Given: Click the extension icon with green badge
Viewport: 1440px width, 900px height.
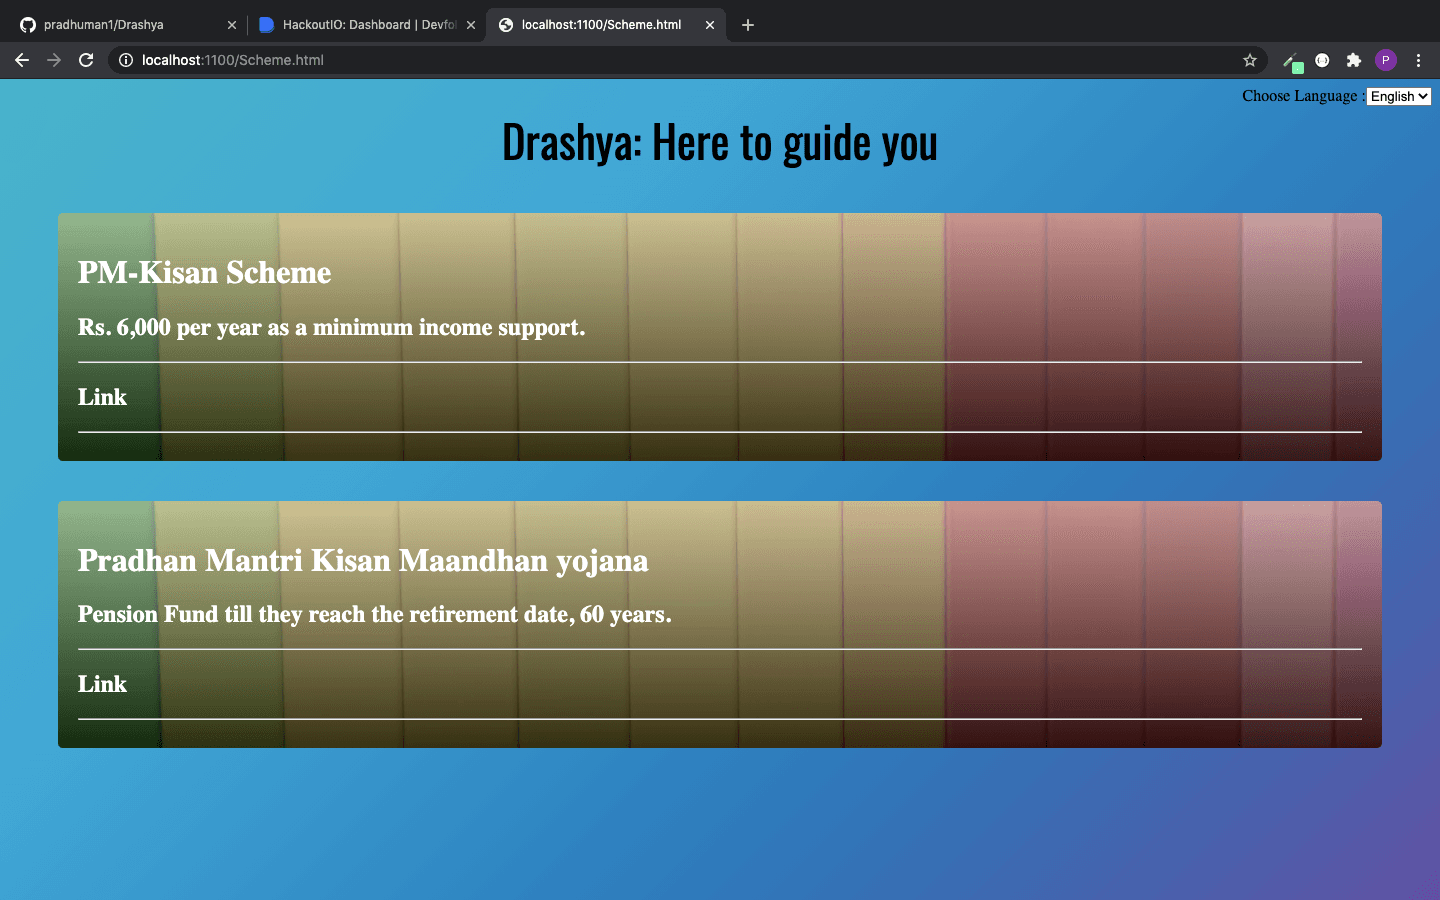Looking at the screenshot, I should pyautogui.click(x=1292, y=61).
